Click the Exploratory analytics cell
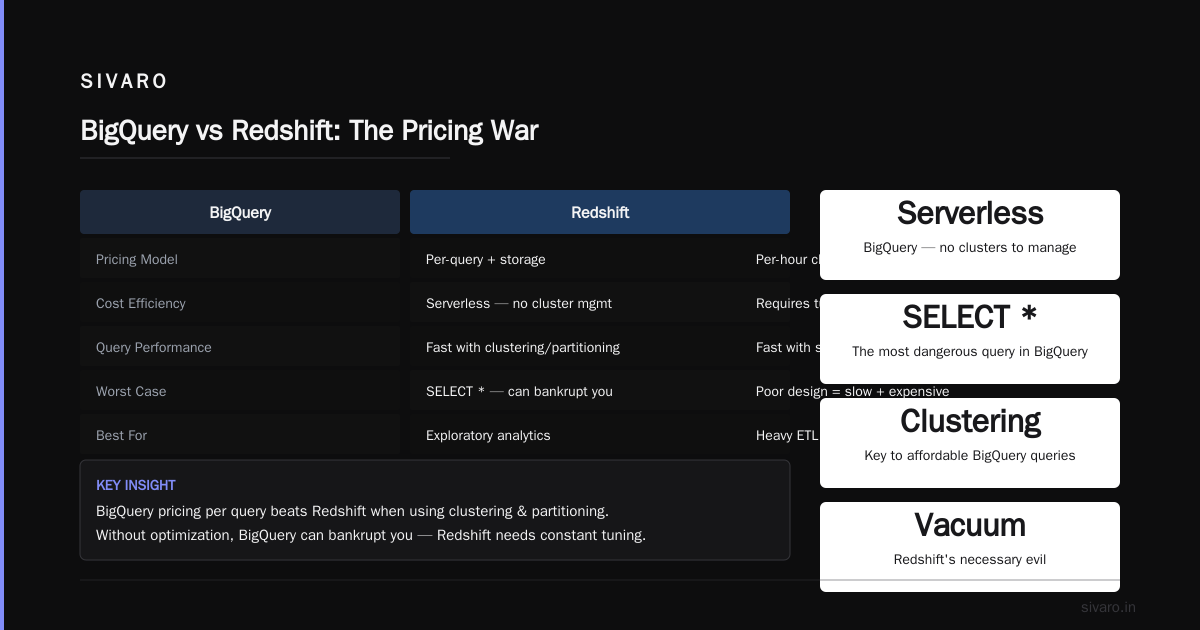The width and height of the screenshot is (1200, 630). pyautogui.click(x=488, y=435)
